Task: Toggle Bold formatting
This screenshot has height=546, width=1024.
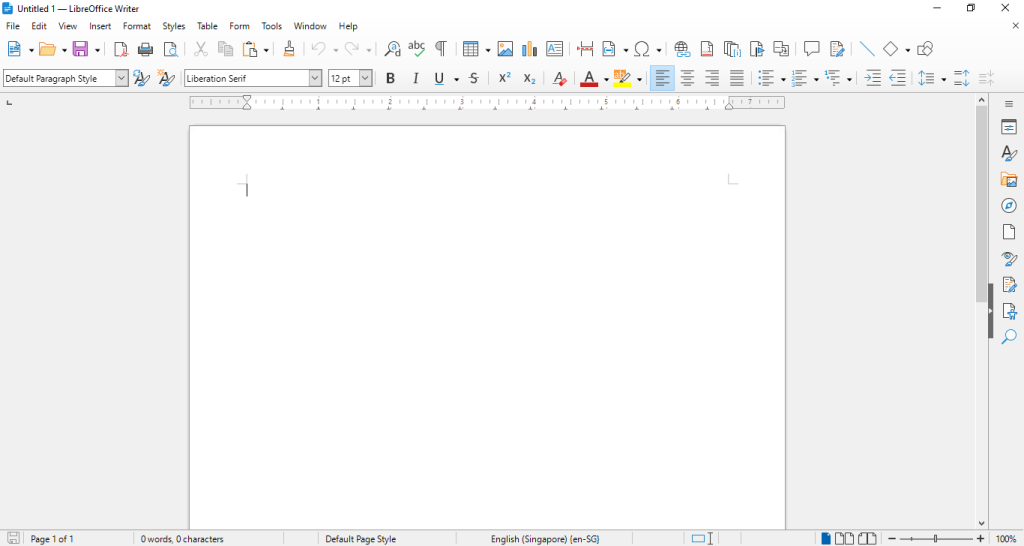Action: 391,78
